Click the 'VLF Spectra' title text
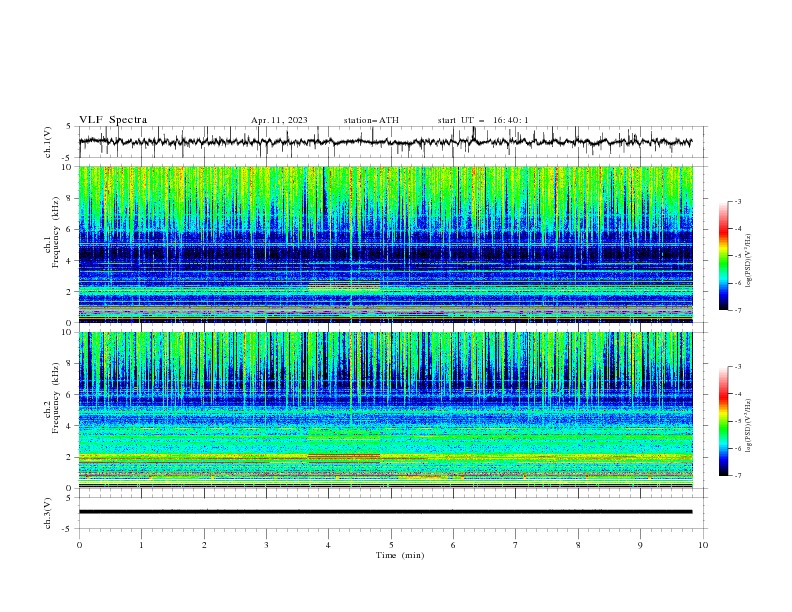 113,120
